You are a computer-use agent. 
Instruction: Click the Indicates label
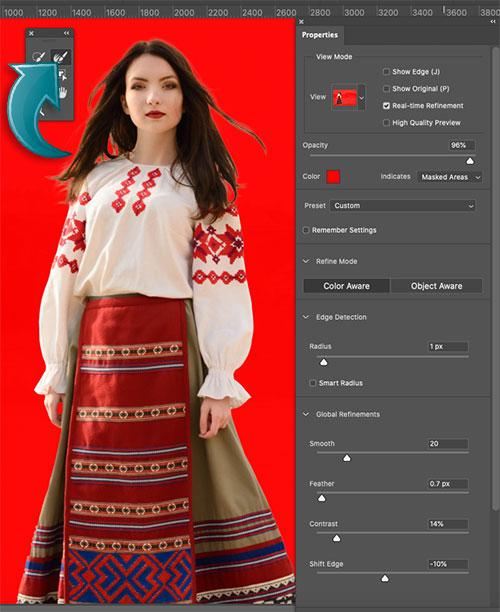coord(395,176)
